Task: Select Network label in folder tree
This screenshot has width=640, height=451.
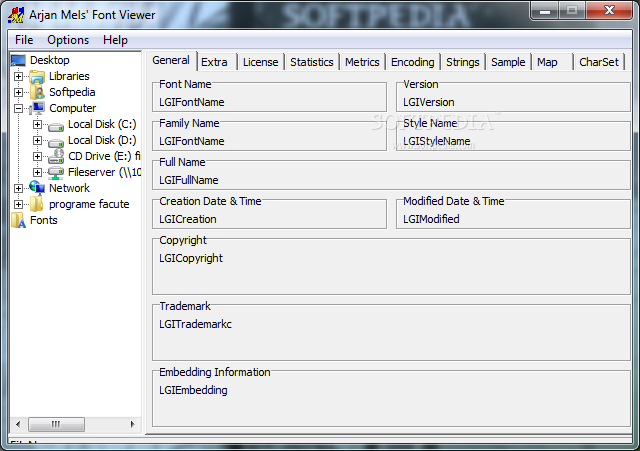Action: (x=69, y=188)
